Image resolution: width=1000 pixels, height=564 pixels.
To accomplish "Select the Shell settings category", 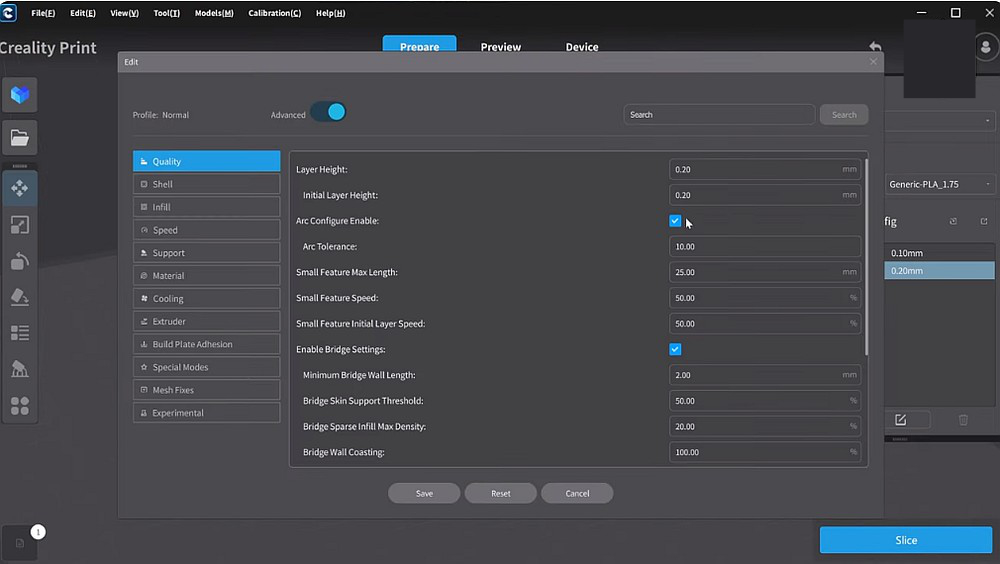I will point(207,184).
